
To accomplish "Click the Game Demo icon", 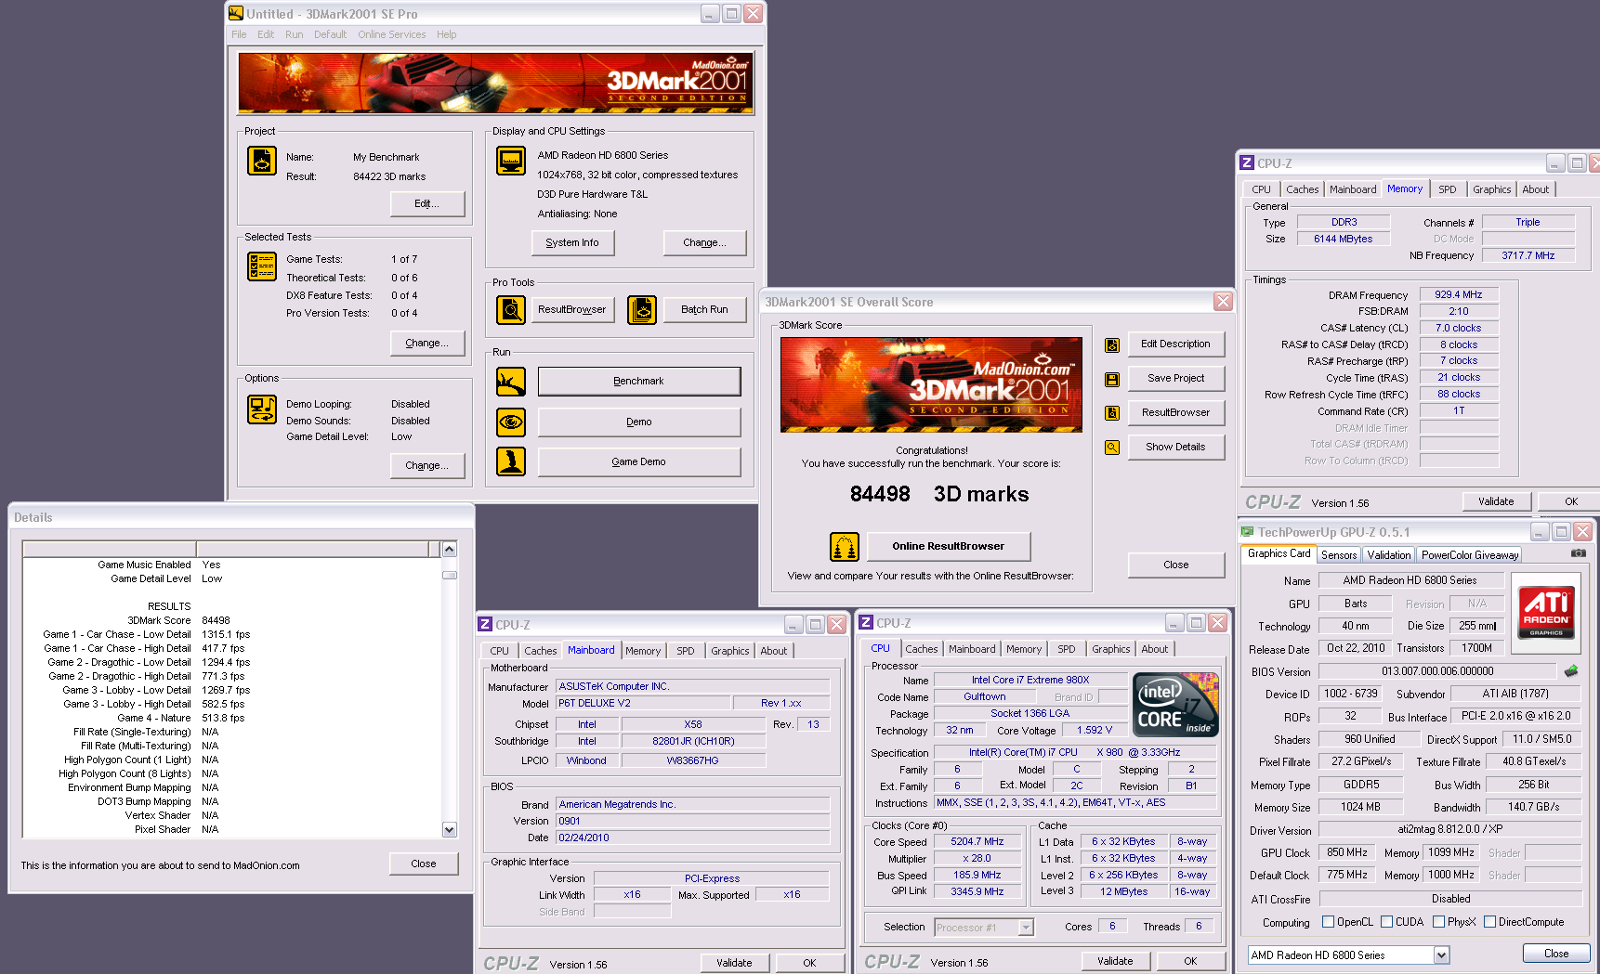I will 511,461.
